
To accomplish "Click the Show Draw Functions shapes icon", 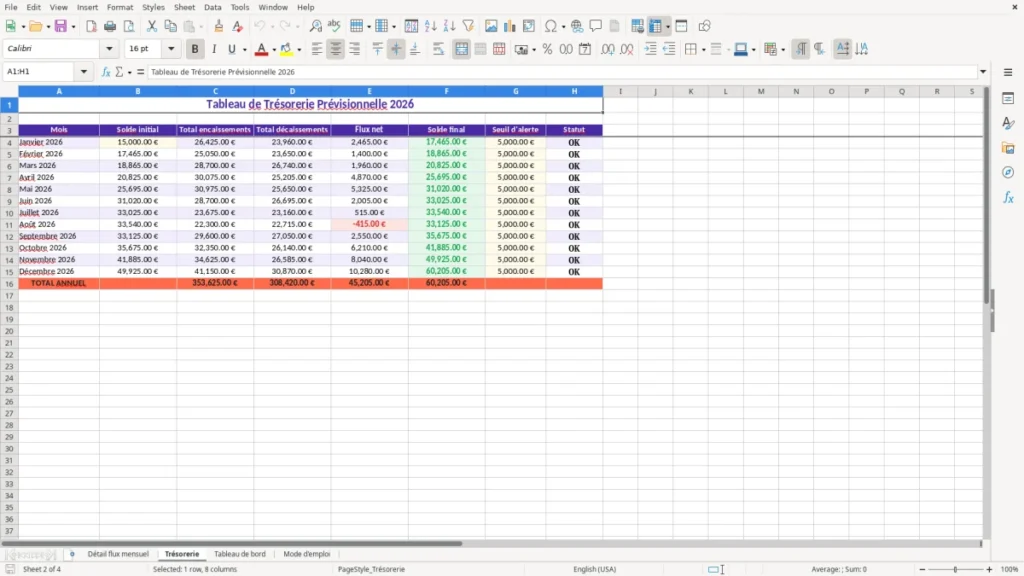I will 704,26.
